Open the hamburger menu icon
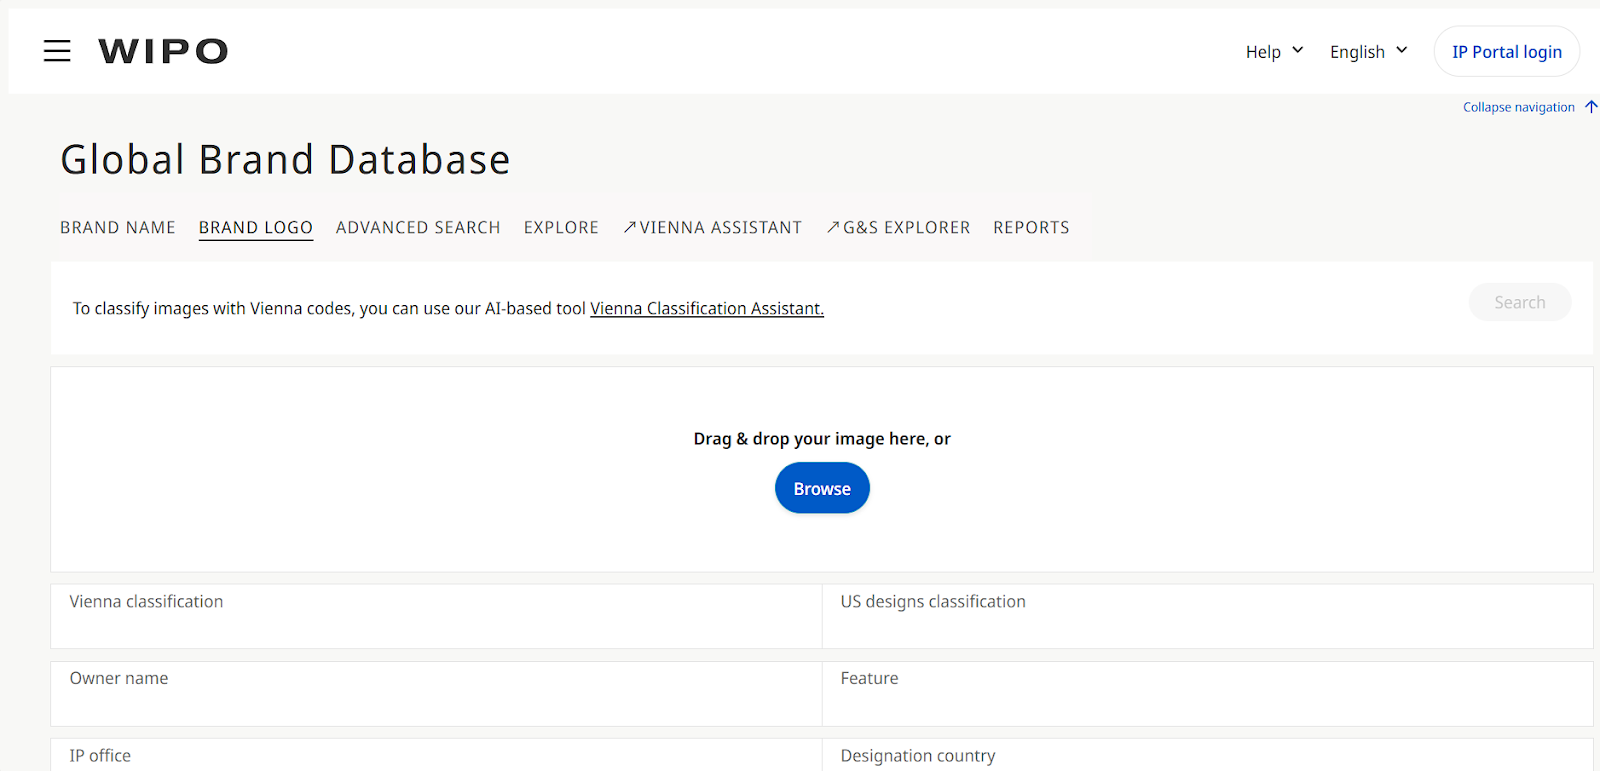Image resolution: width=1600 pixels, height=771 pixels. (57, 51)
